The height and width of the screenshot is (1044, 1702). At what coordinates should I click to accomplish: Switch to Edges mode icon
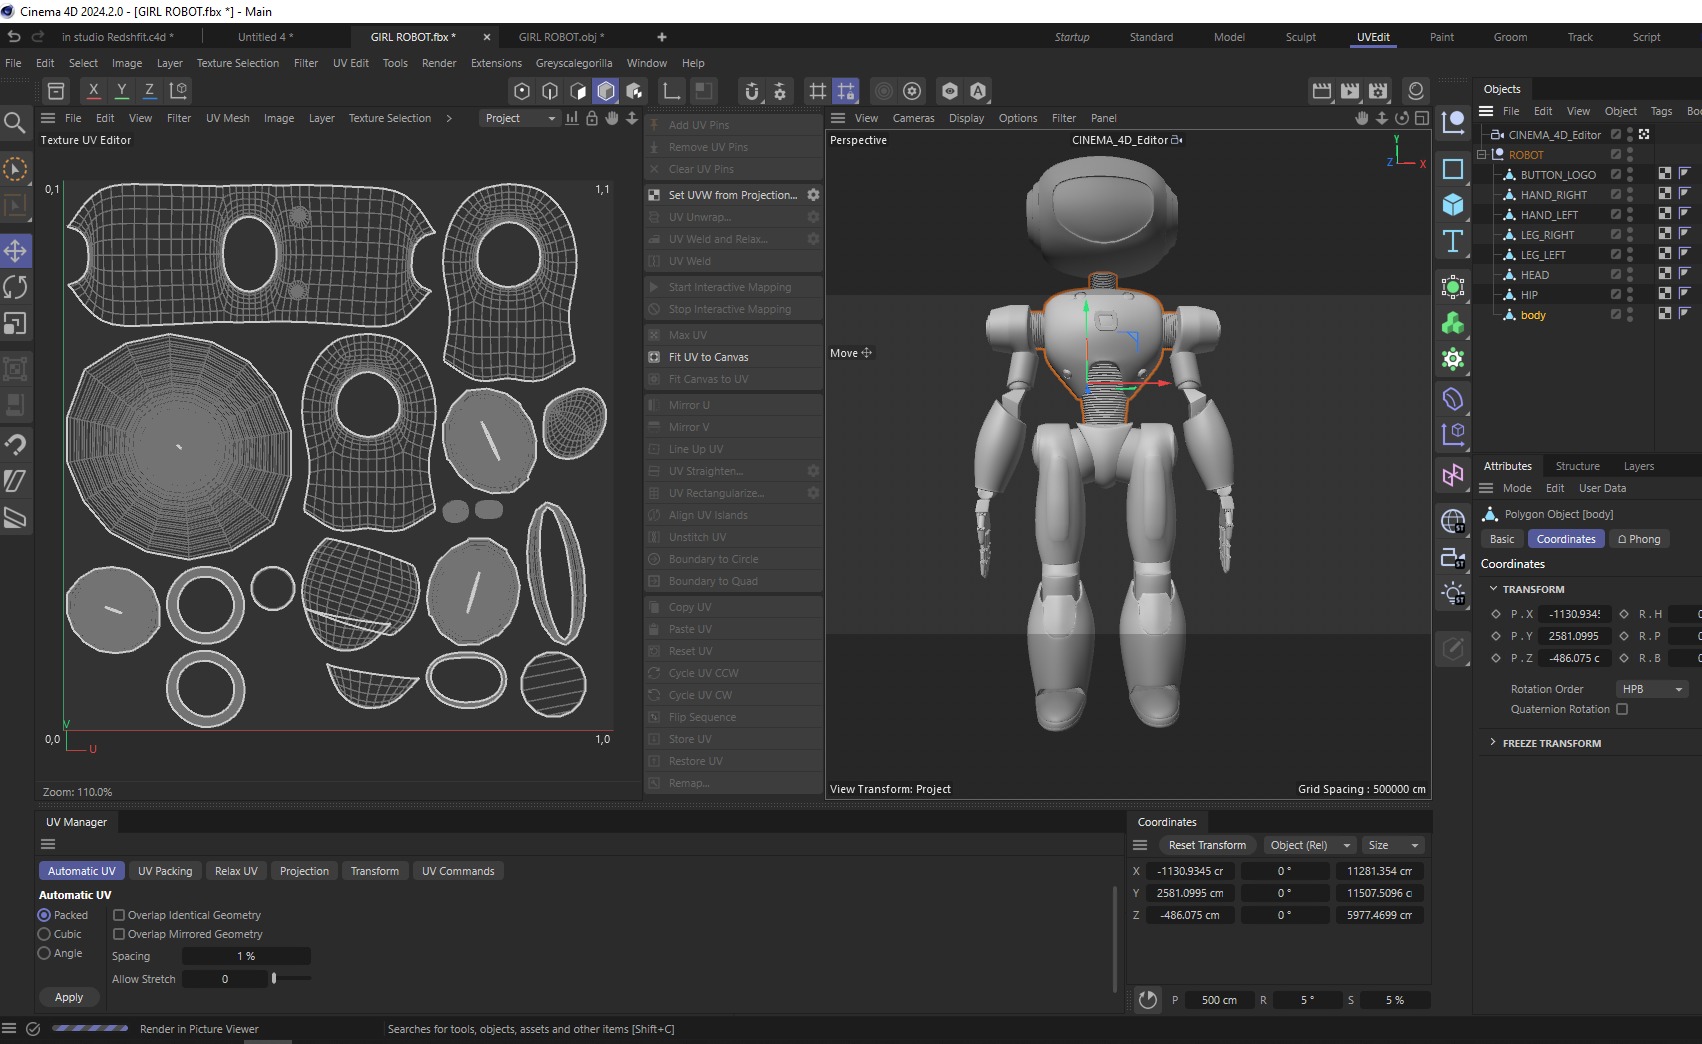coord(550,91)
